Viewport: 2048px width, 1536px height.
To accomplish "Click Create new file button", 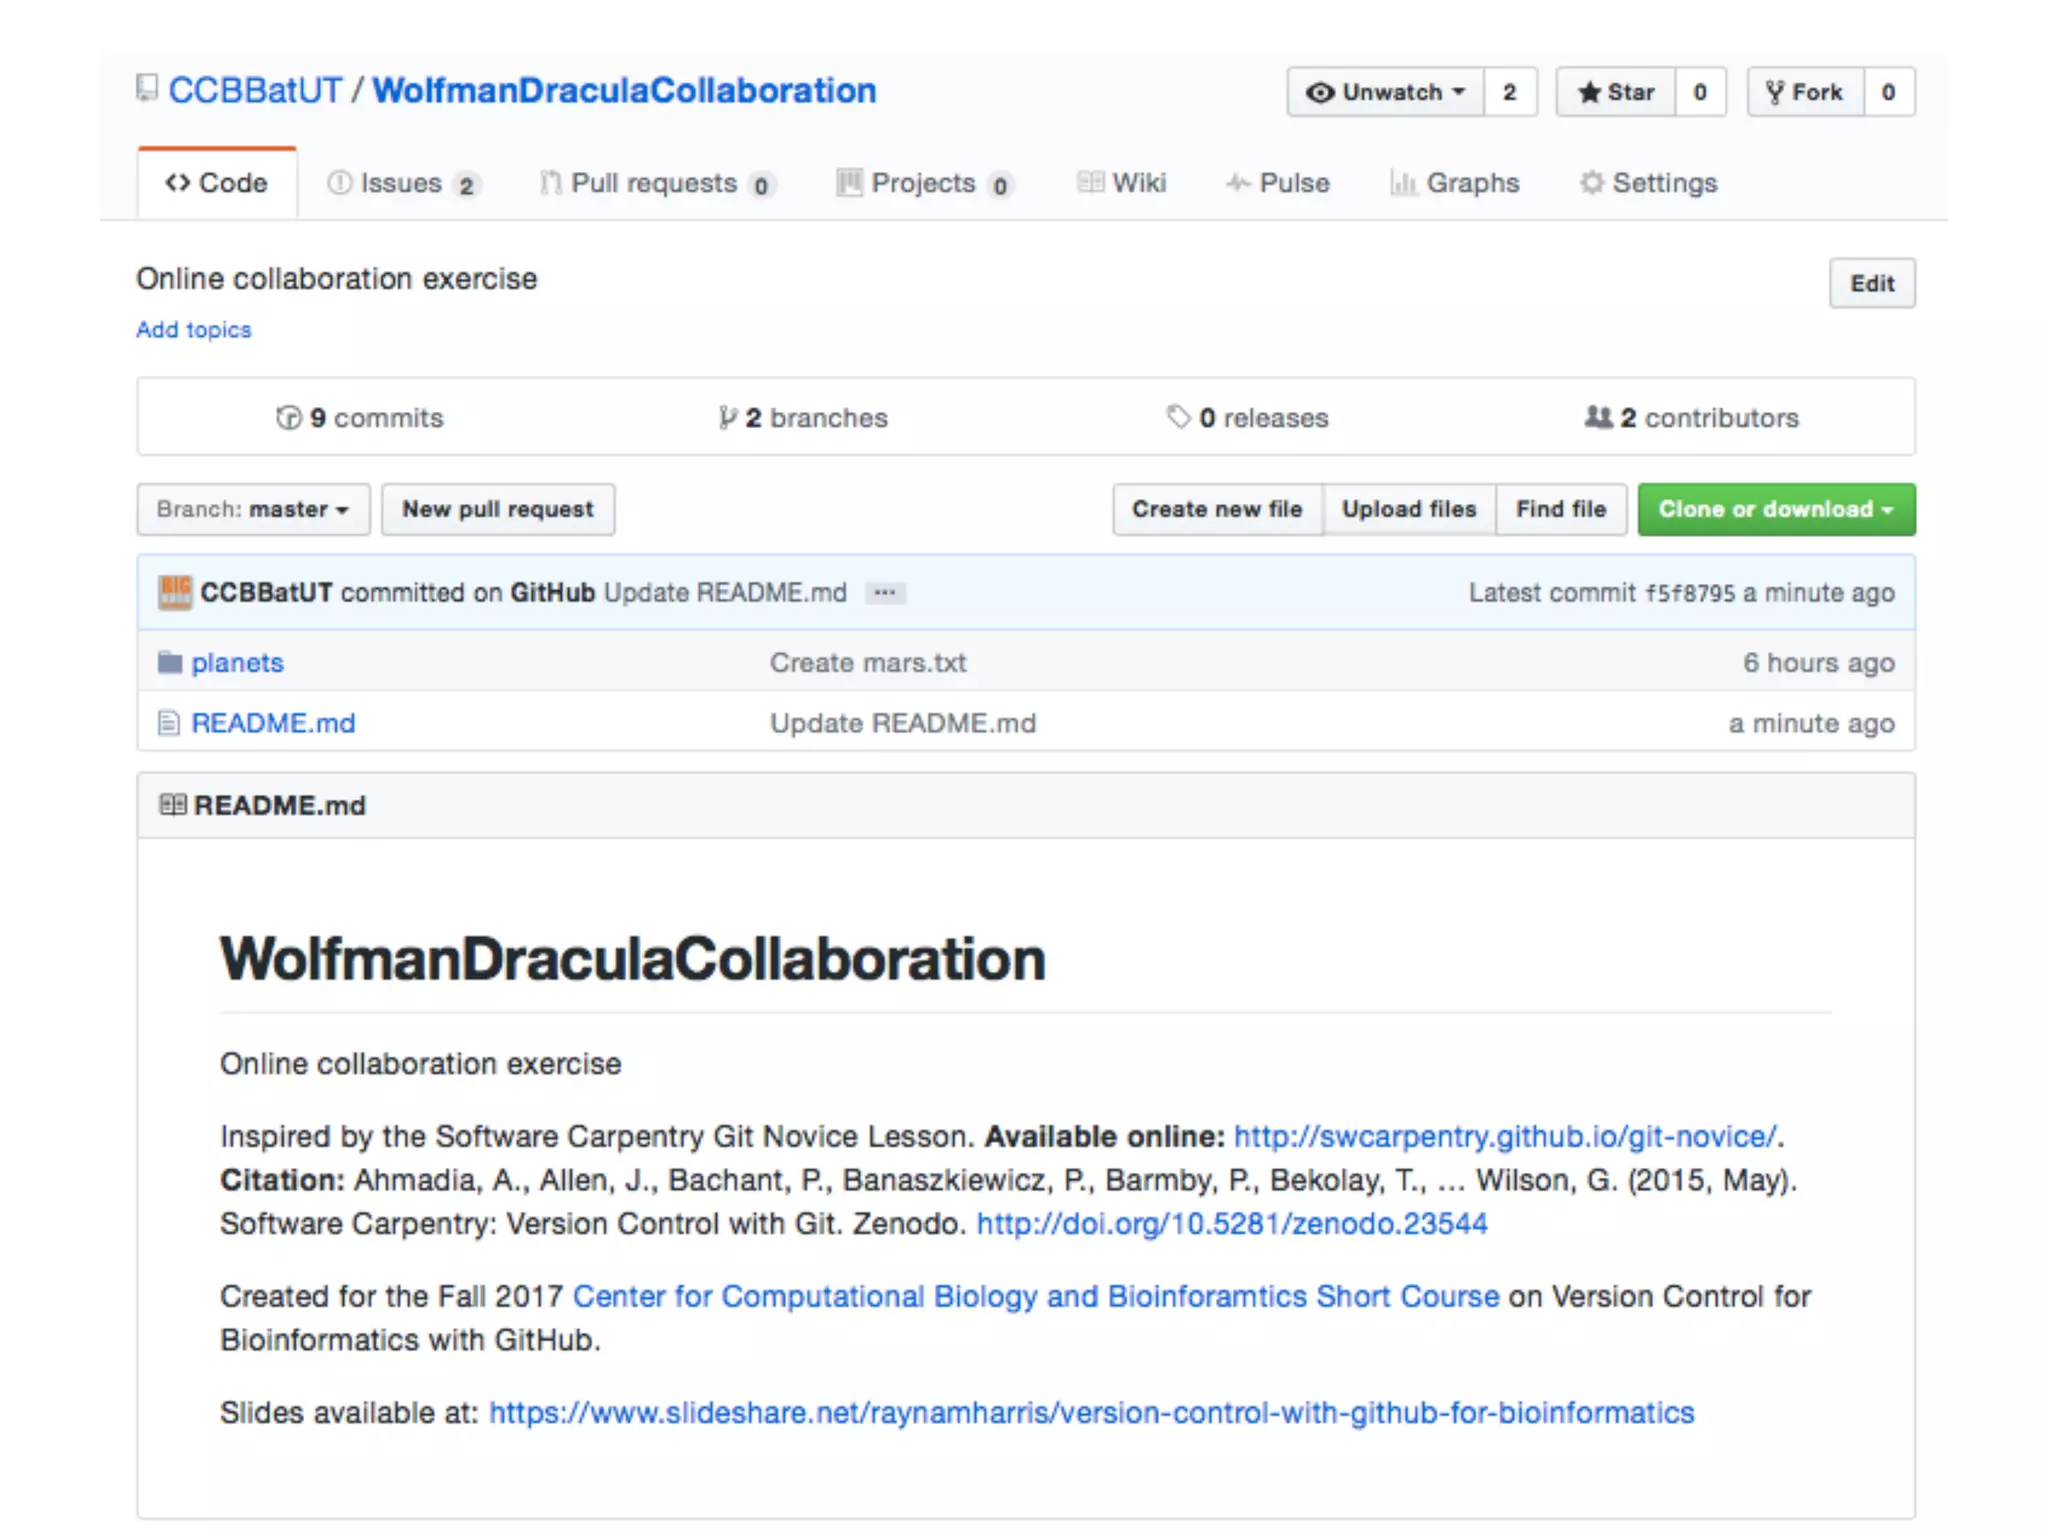I will pyautogui.click(x=1217, y=509).
